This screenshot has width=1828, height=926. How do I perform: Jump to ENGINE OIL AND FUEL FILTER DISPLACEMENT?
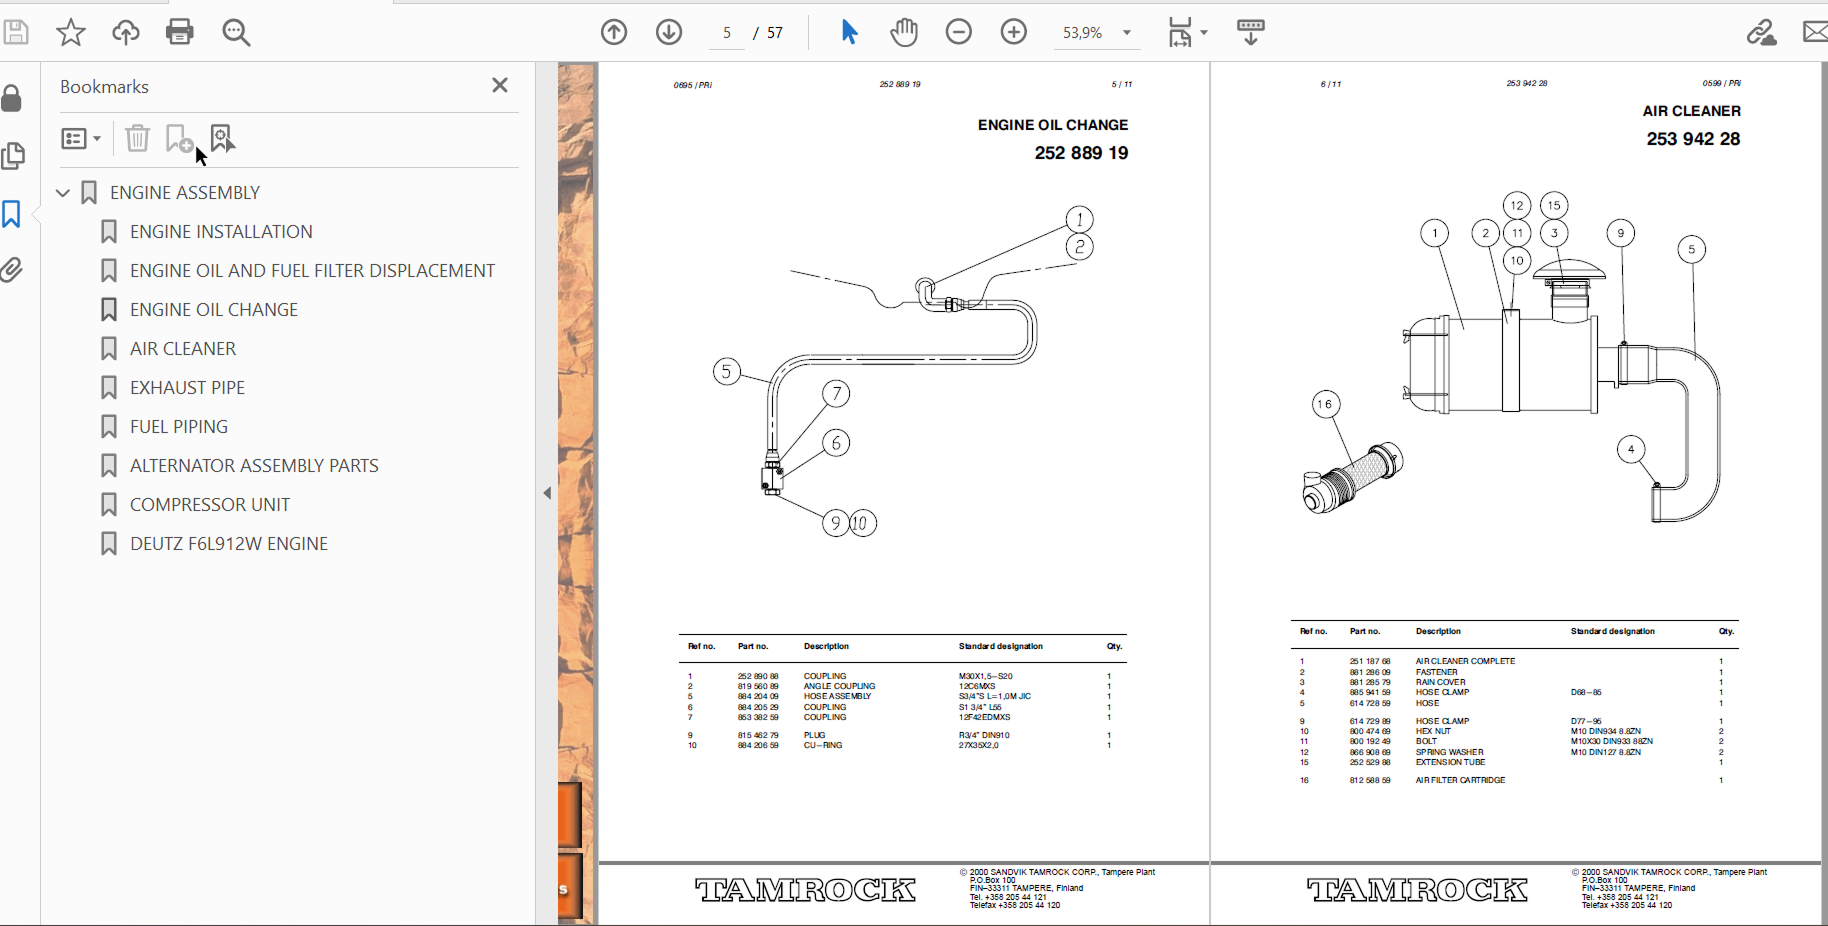click(x=312, y=270)
